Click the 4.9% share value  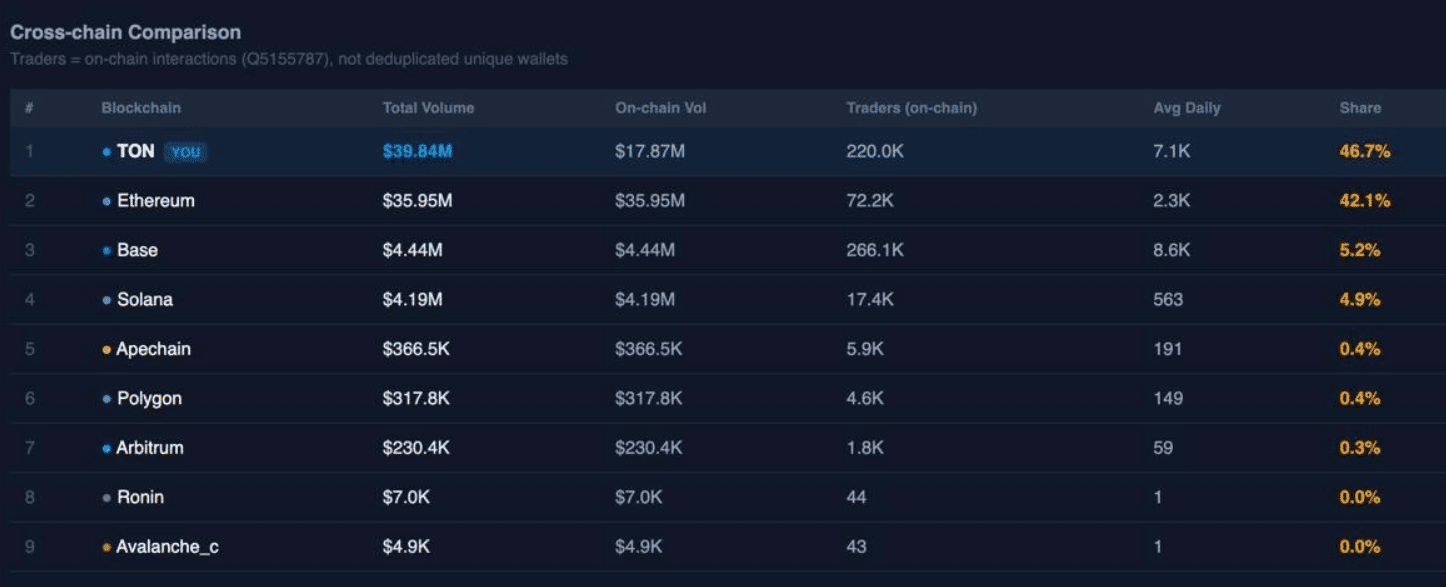tap(1360, 300)
